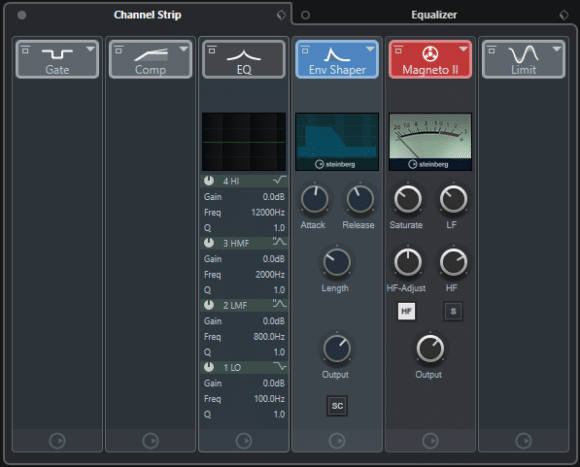Click the Magneto LF knob
Screen dimensions: 580x467
[x=453, y=199]
